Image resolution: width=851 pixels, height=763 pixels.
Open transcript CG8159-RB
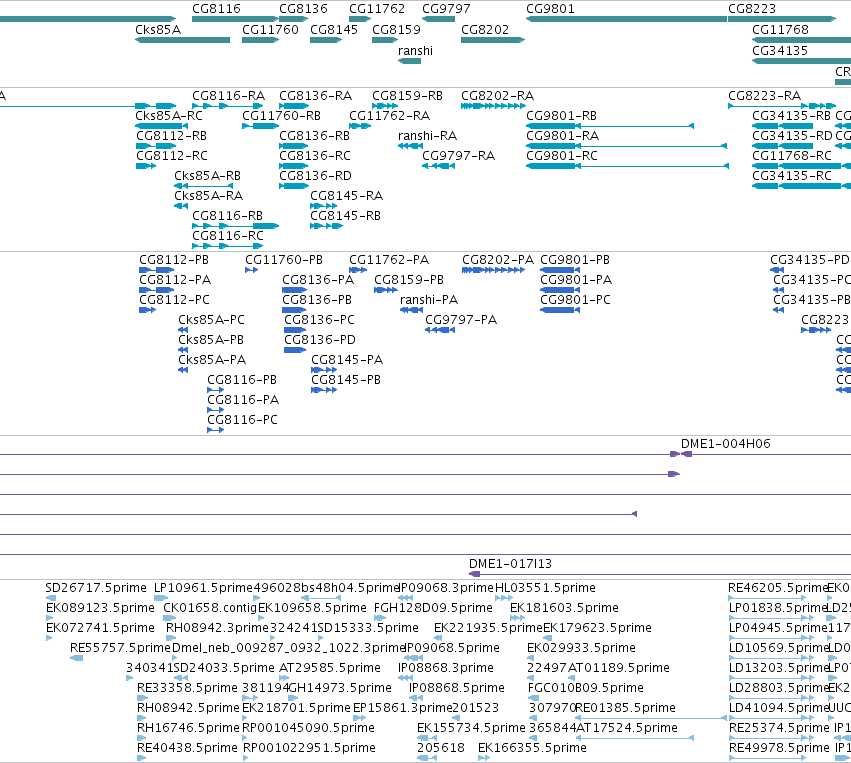[385, 106]
